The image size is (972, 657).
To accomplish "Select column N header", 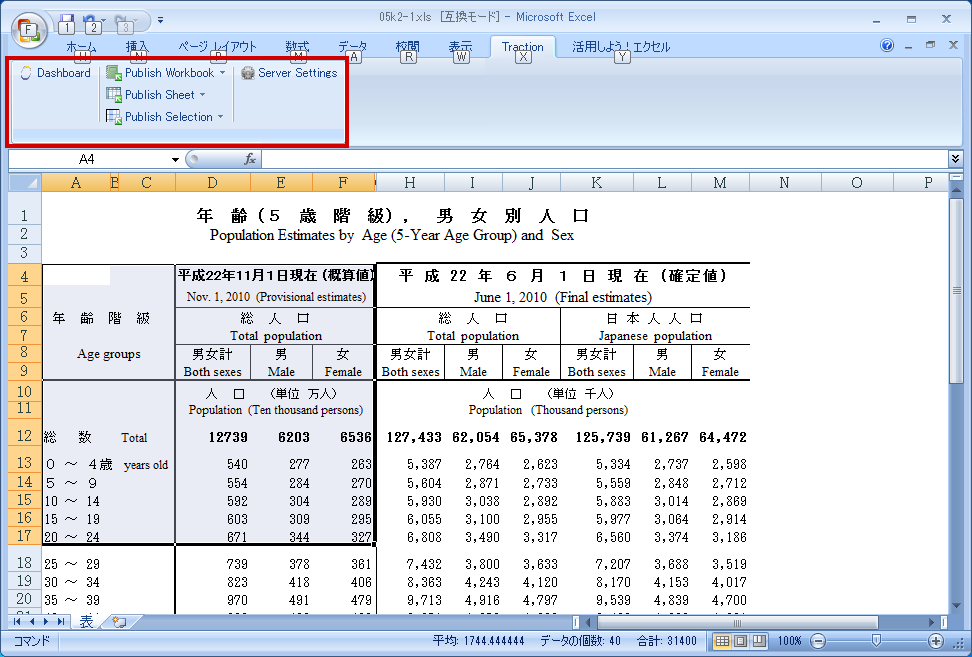I will pos(784,182).
